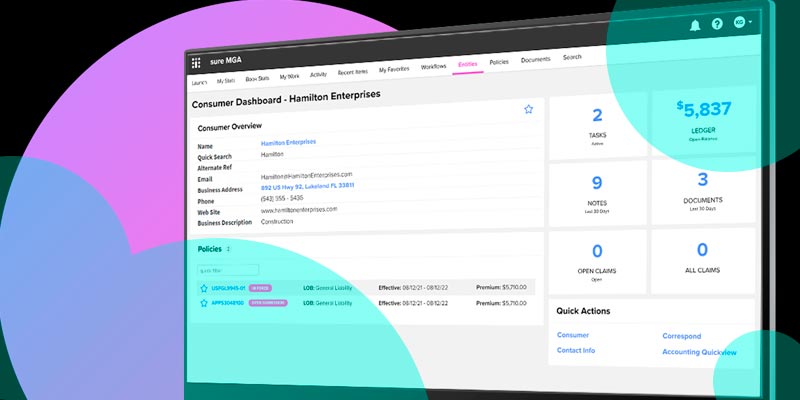
Task: Select the My Stats tab
Action: click(x=226, y=81)
